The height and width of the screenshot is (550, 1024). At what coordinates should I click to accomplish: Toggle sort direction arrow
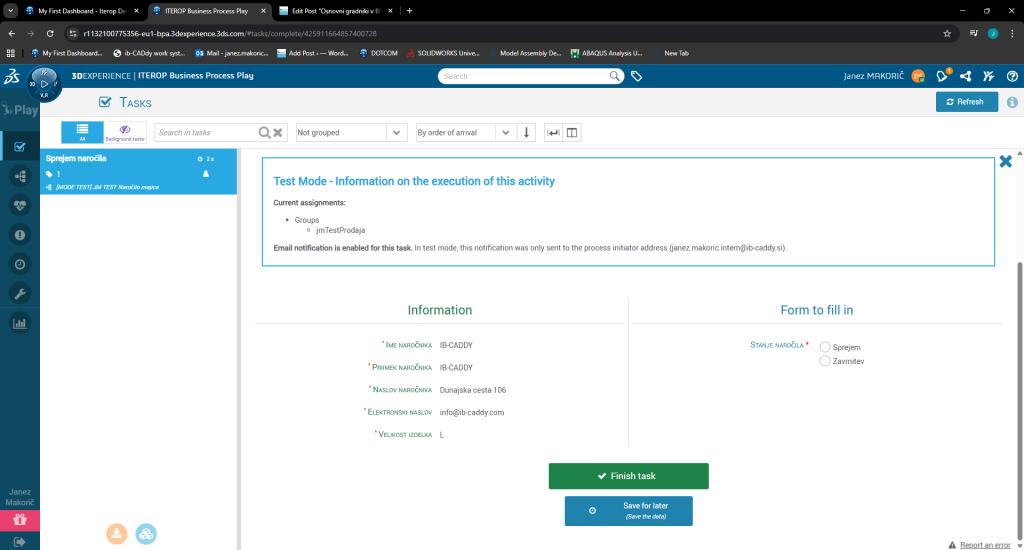tap(528, 133)
